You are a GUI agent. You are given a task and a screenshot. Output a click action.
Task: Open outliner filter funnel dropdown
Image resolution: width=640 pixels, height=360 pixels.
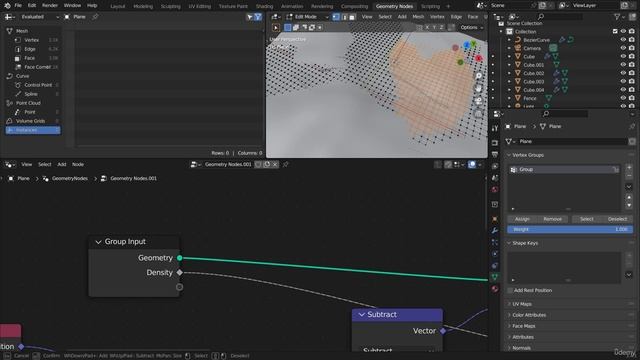click(620, 17)
